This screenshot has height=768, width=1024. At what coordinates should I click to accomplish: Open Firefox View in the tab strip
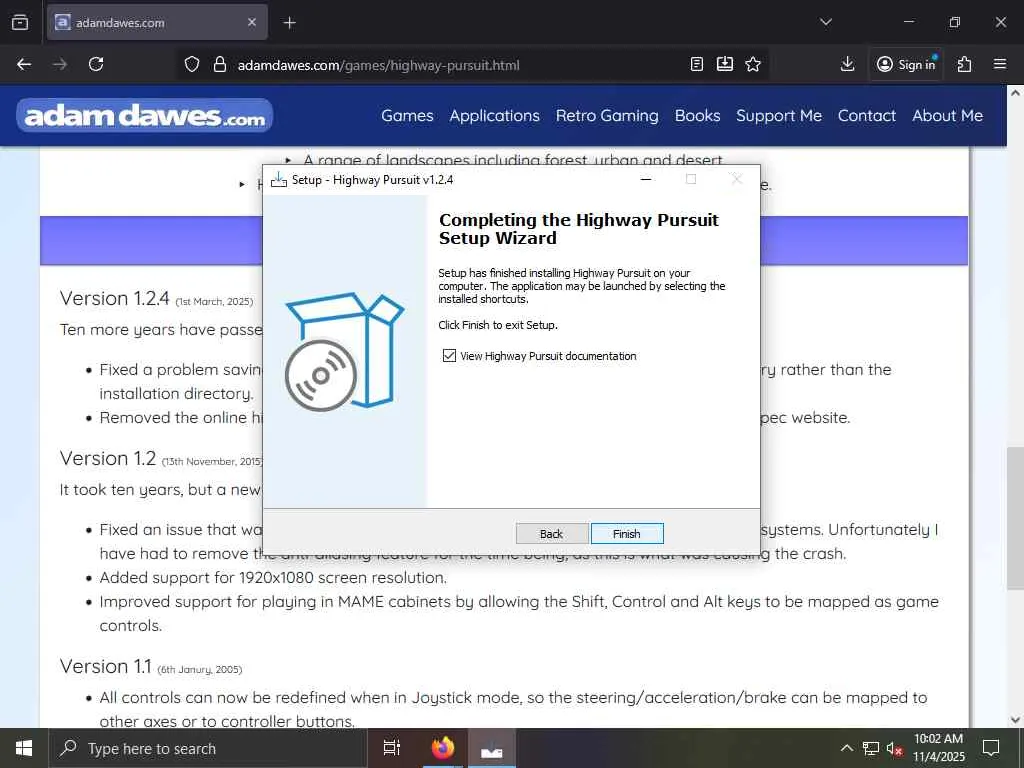pos(20,22)
